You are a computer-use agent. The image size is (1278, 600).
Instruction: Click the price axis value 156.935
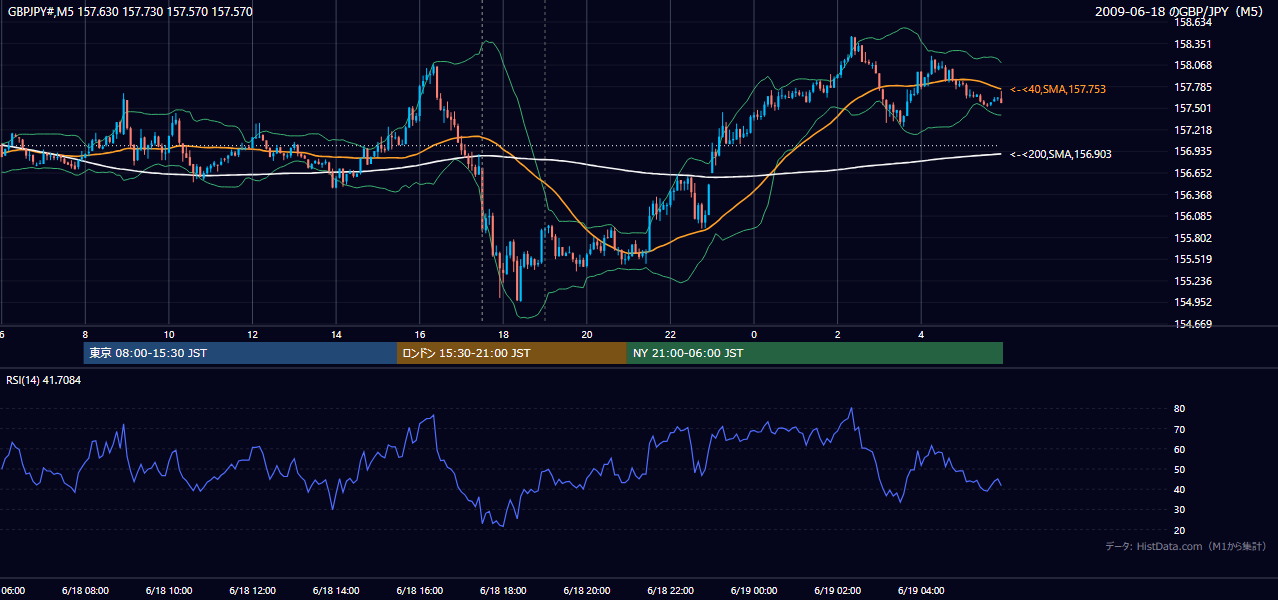click(x=1194, y=151)
